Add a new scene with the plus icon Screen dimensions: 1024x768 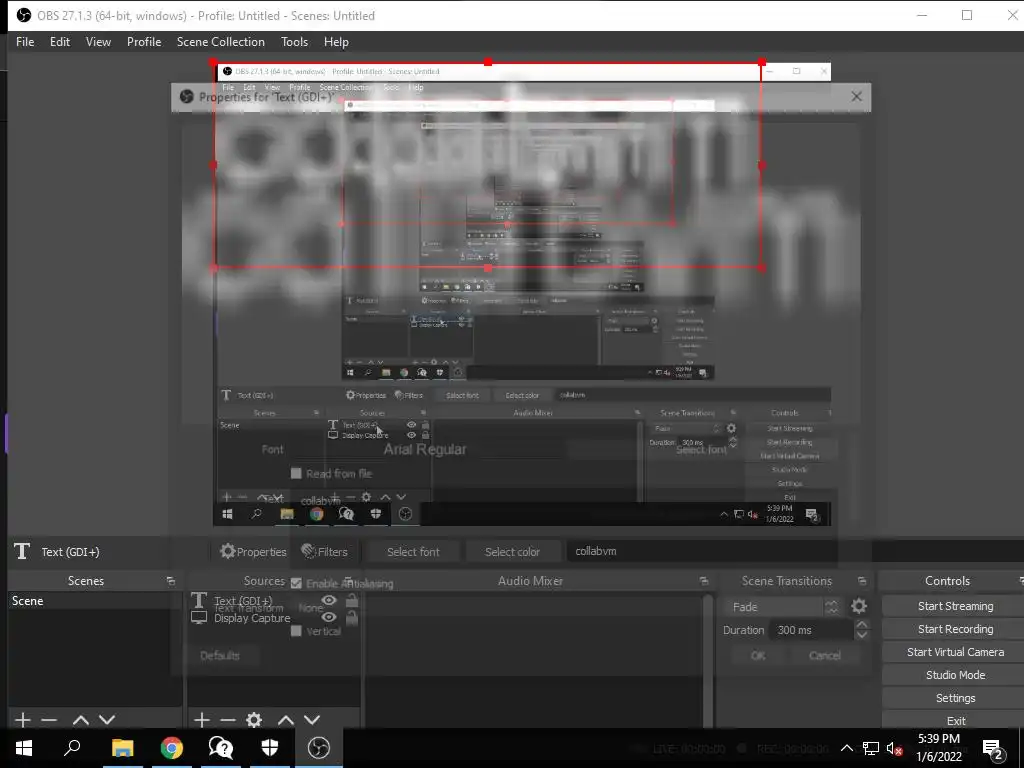(x=23, y=720)
